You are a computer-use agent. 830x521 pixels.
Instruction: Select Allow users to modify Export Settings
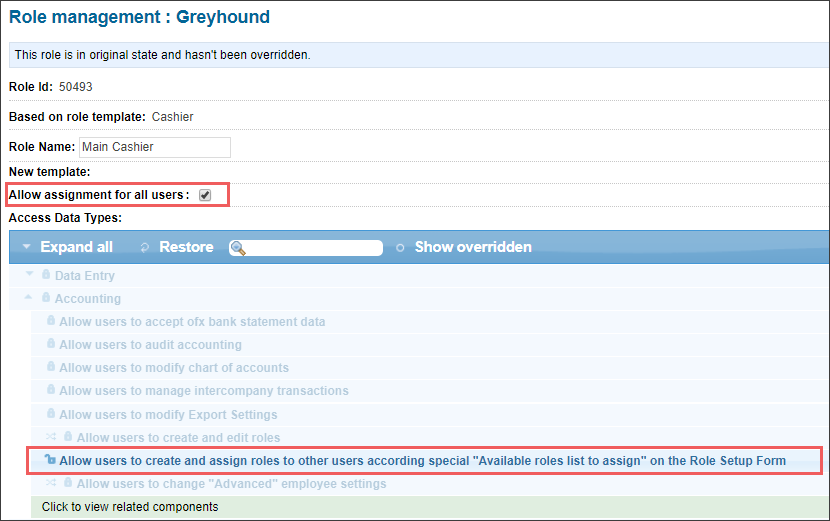point(168,415)
